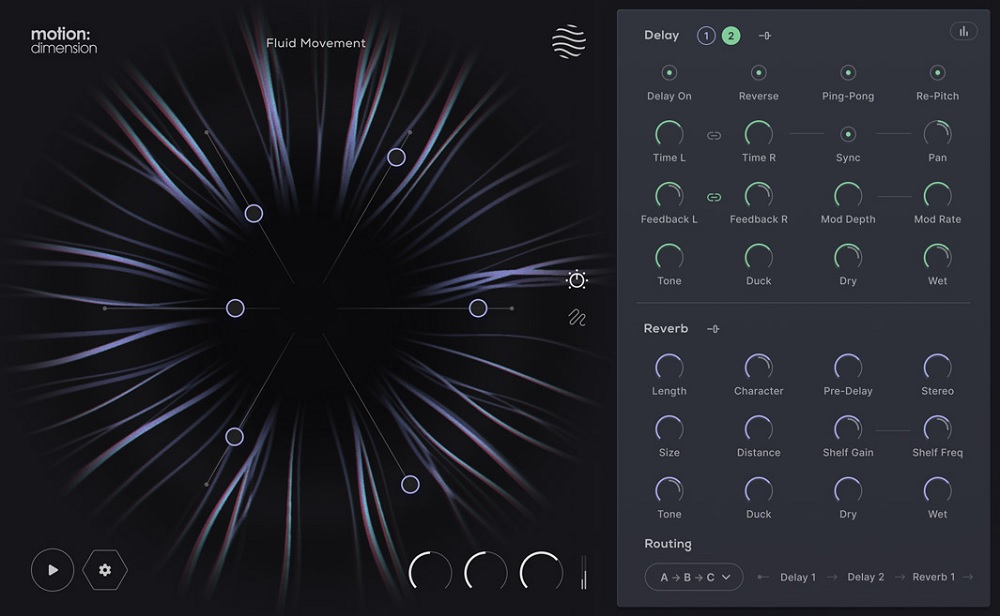Open the settings gear in the bottom left
This screenshot has height=616, width=1000.
[x=104, y=570]
